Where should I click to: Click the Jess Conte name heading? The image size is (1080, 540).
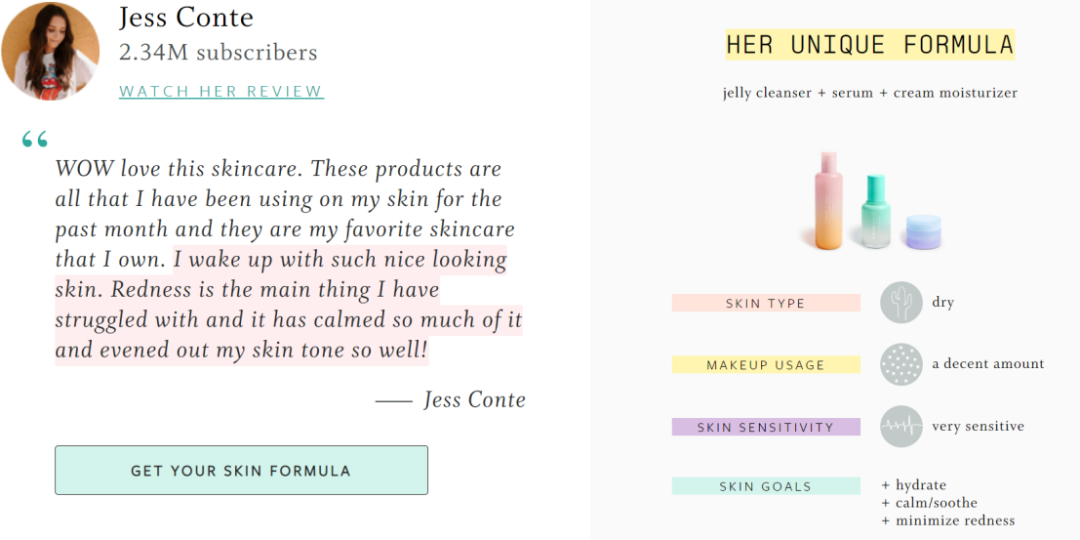(x=186, y=18)
